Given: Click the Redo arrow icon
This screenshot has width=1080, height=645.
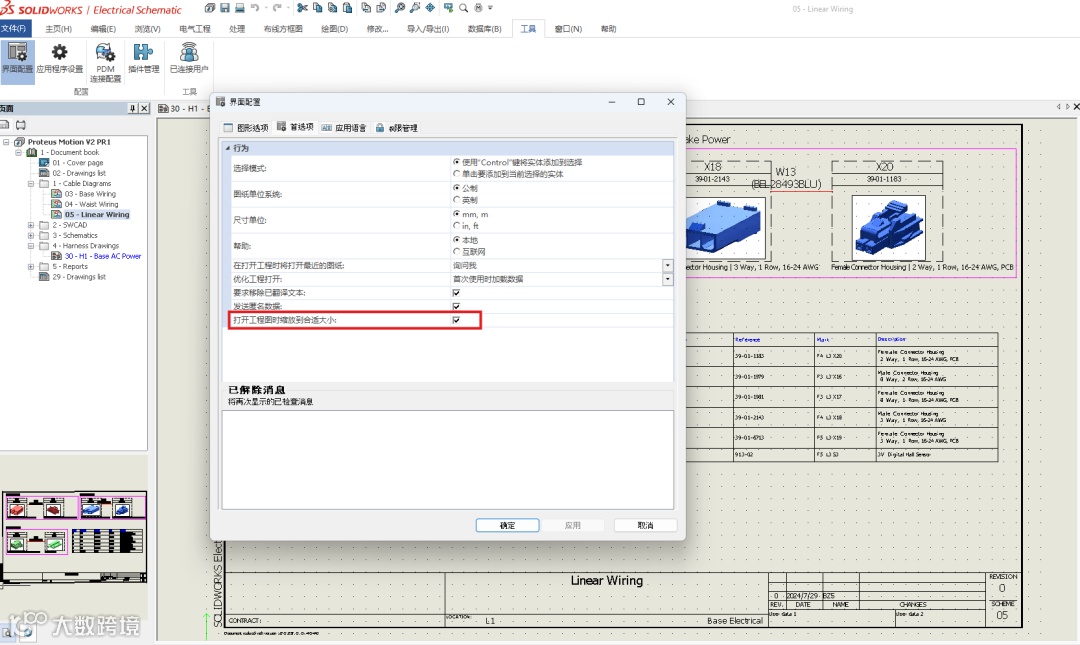Looking at the screenshot, I should (277, 8).
